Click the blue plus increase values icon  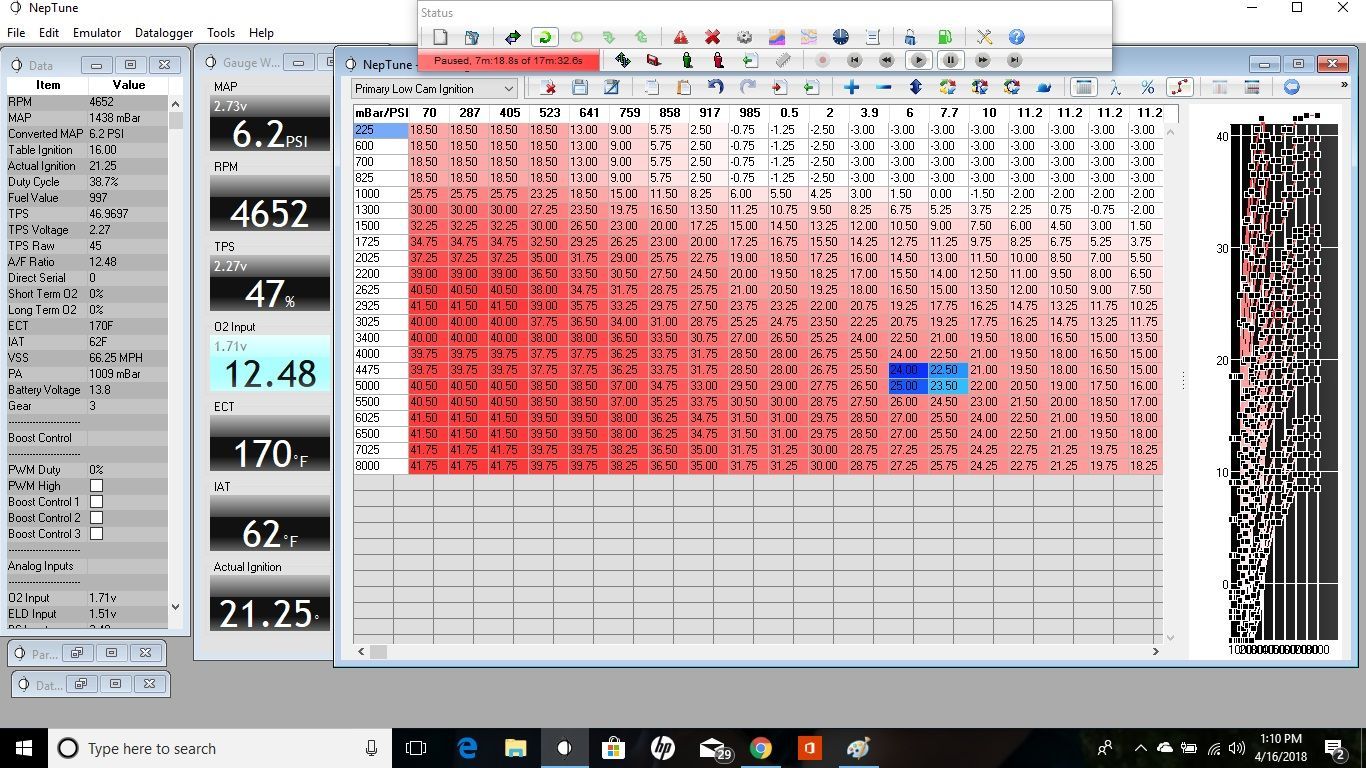point(852,88)
